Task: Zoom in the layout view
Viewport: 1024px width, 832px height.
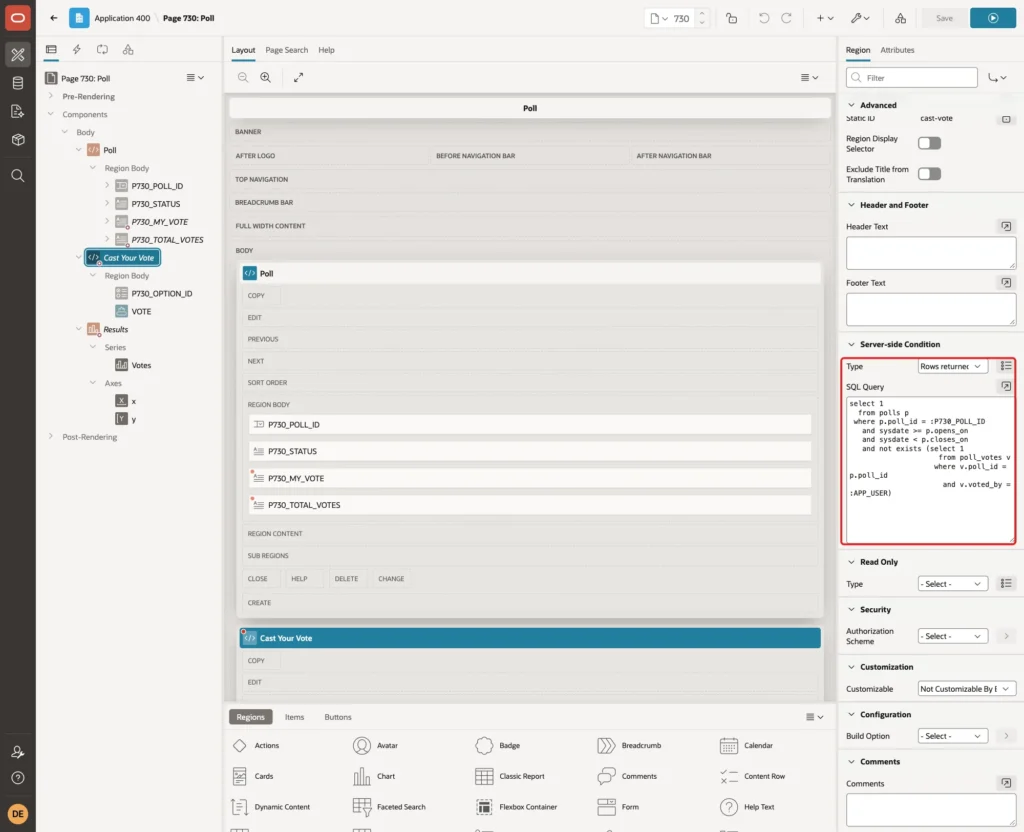Action: point(266,77)
